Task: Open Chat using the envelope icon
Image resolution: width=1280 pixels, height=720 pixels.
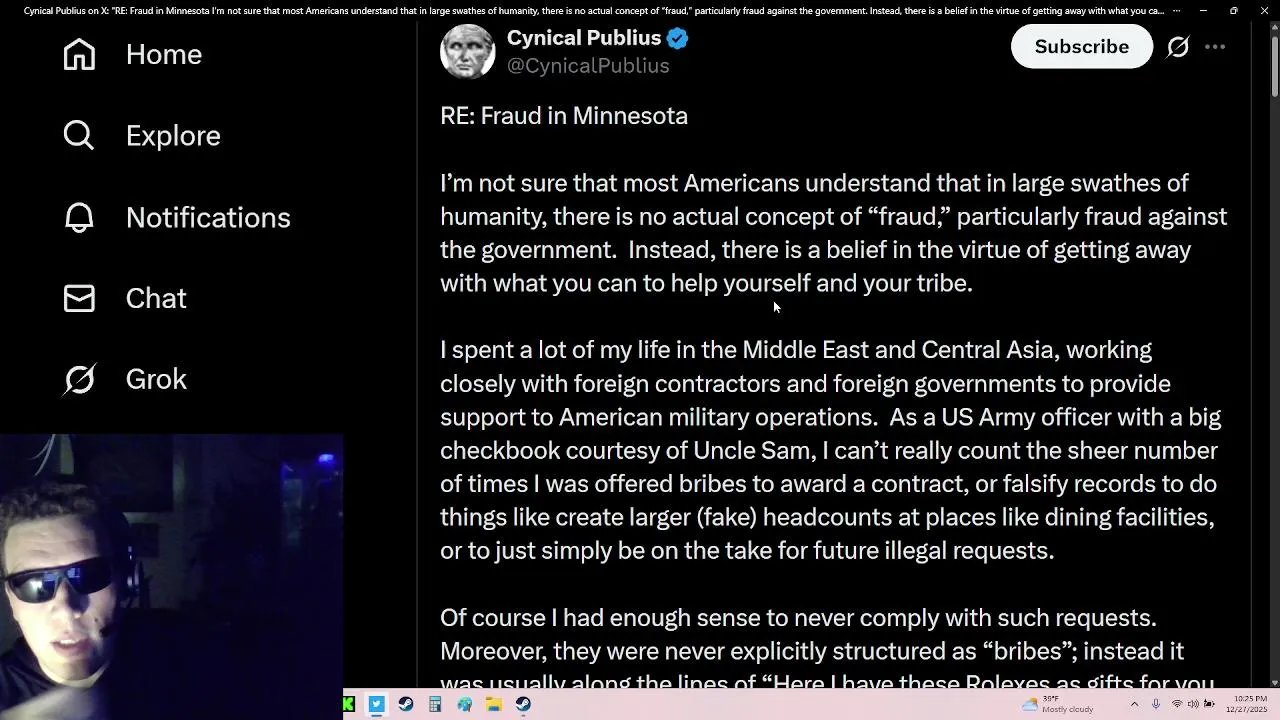Action: pyautogui.click(x=79, y=298)
